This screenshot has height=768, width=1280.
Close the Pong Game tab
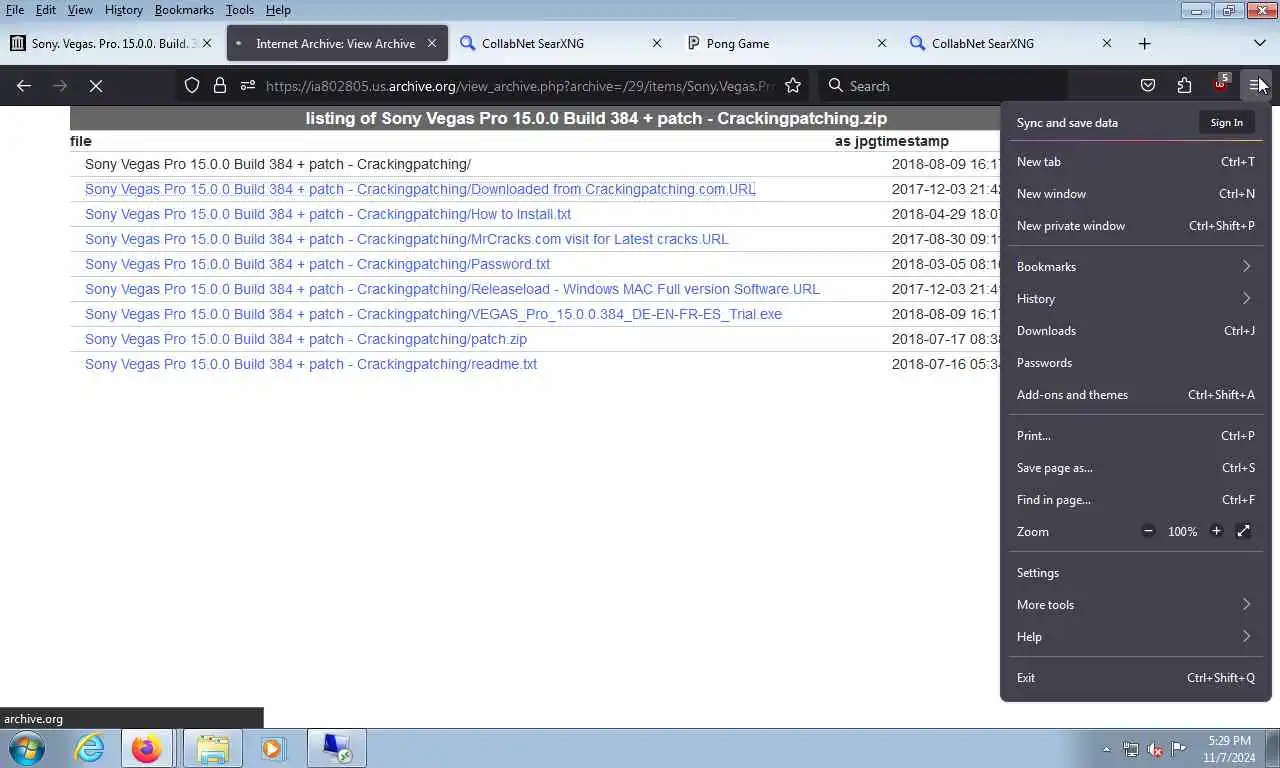(882, 43)
